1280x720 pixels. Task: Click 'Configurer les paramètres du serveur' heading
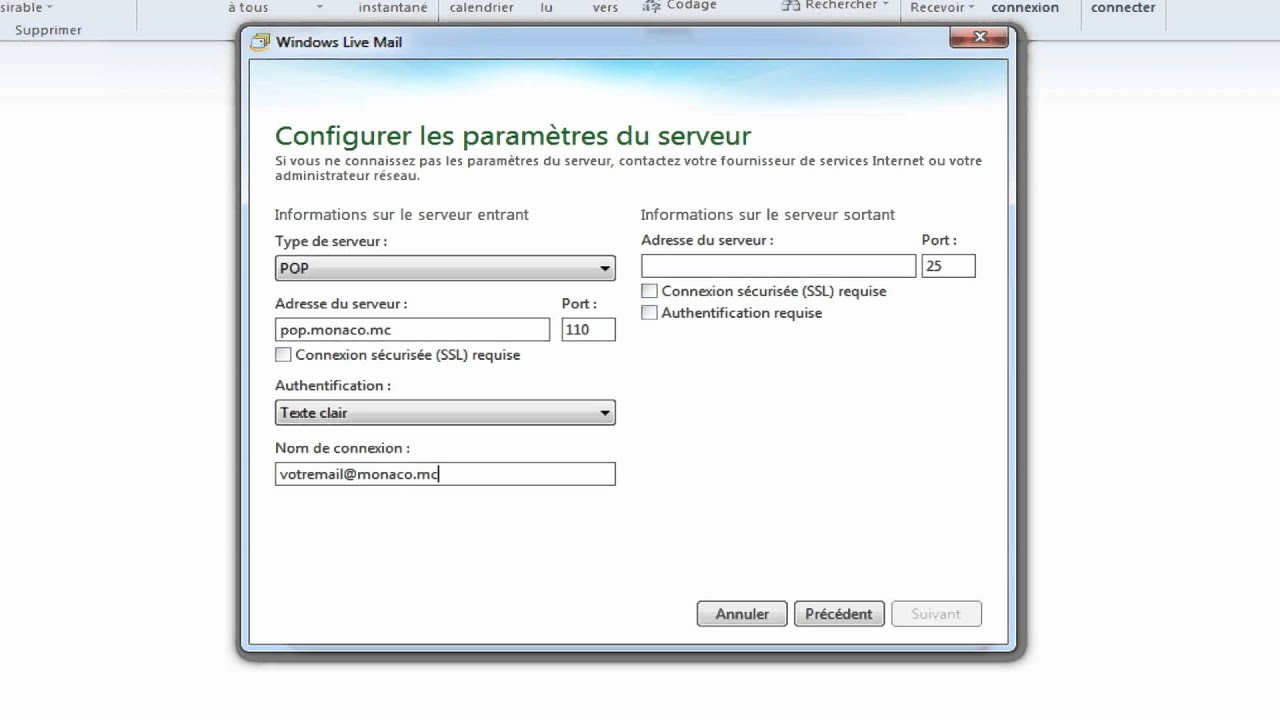(513, 135)
